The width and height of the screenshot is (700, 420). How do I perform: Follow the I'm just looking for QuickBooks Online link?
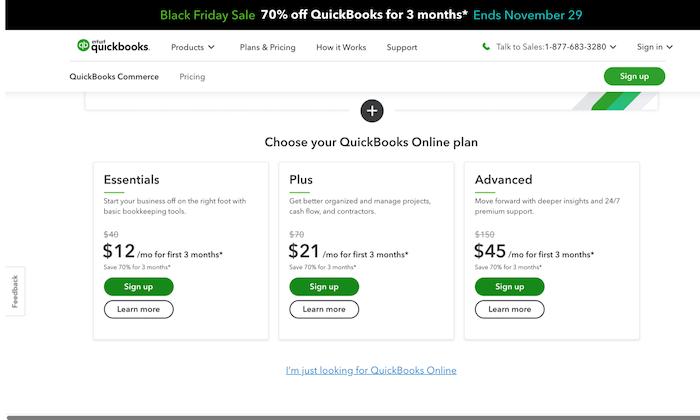[371, 370]
